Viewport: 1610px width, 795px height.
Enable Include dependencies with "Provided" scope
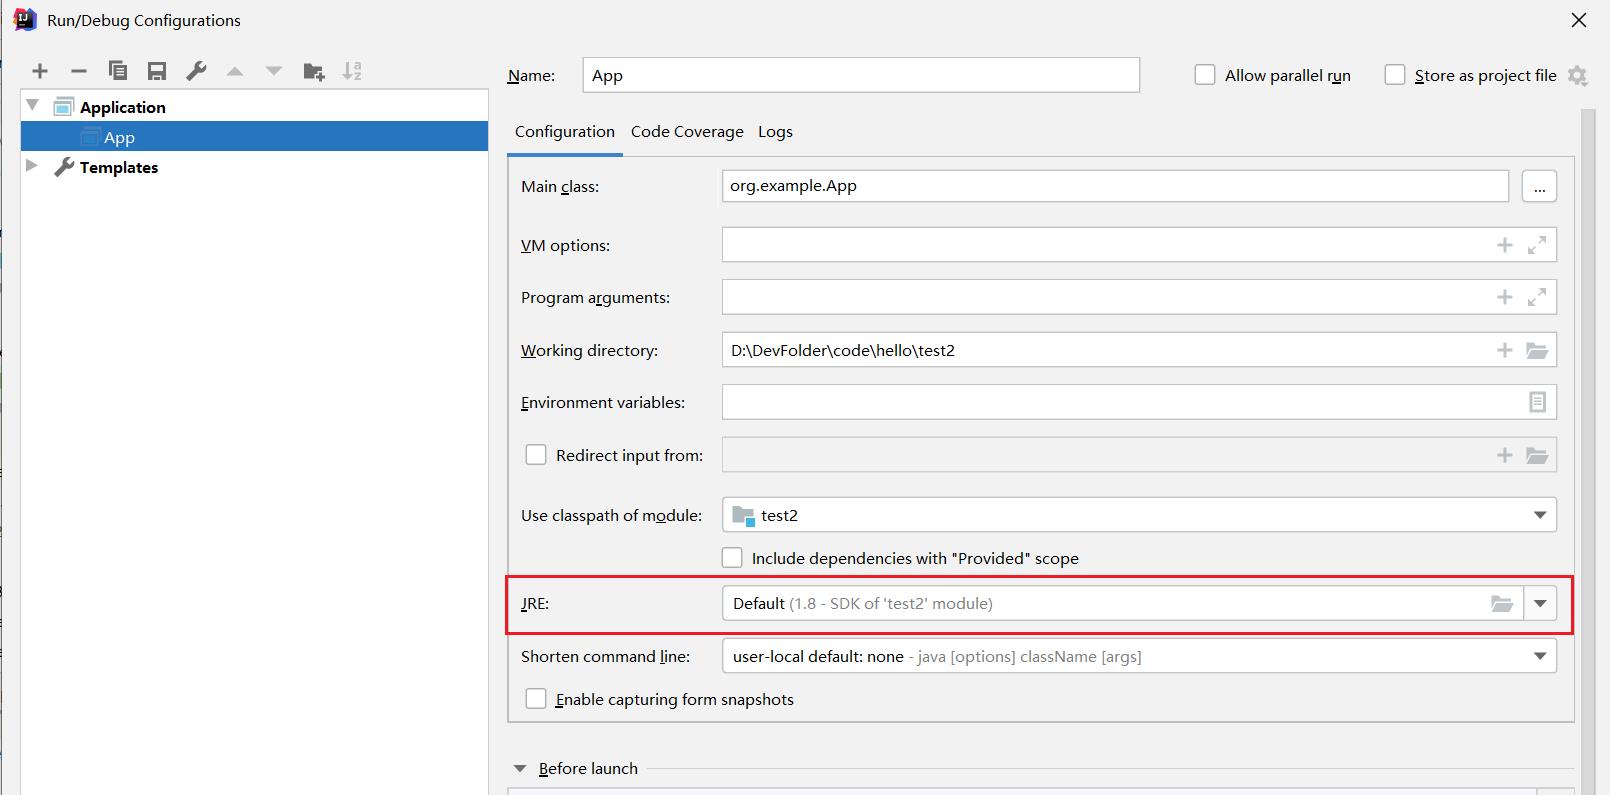click(x=732, y=558)
